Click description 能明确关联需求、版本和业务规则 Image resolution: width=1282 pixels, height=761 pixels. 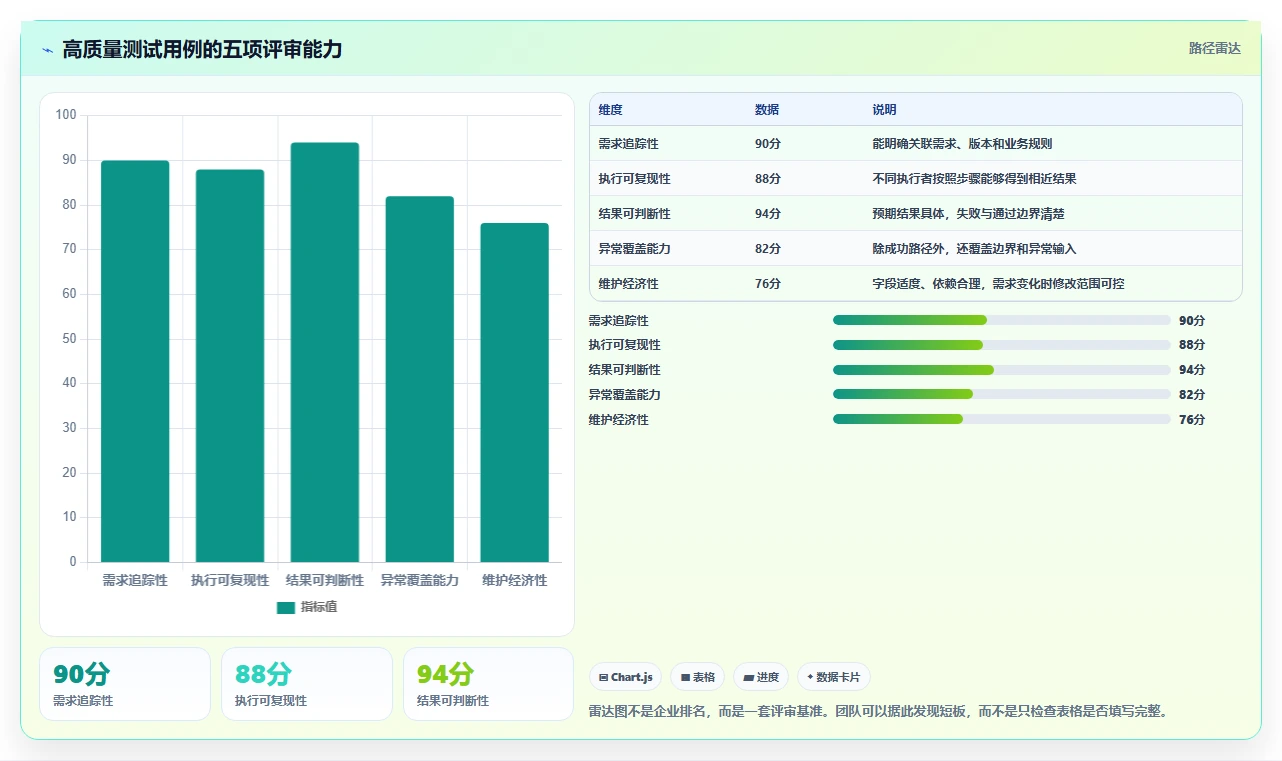[962, 144]
